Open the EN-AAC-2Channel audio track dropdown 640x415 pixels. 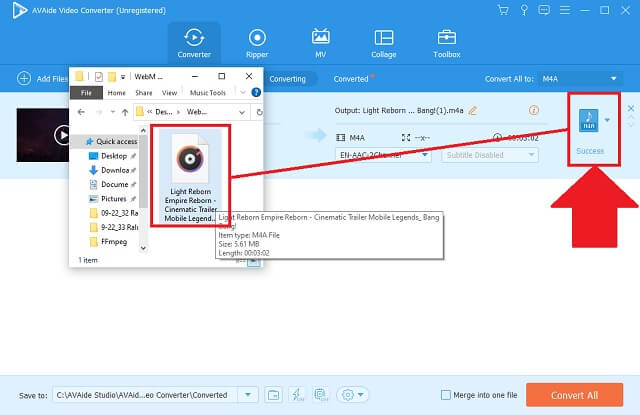click(x=383, y=155)
